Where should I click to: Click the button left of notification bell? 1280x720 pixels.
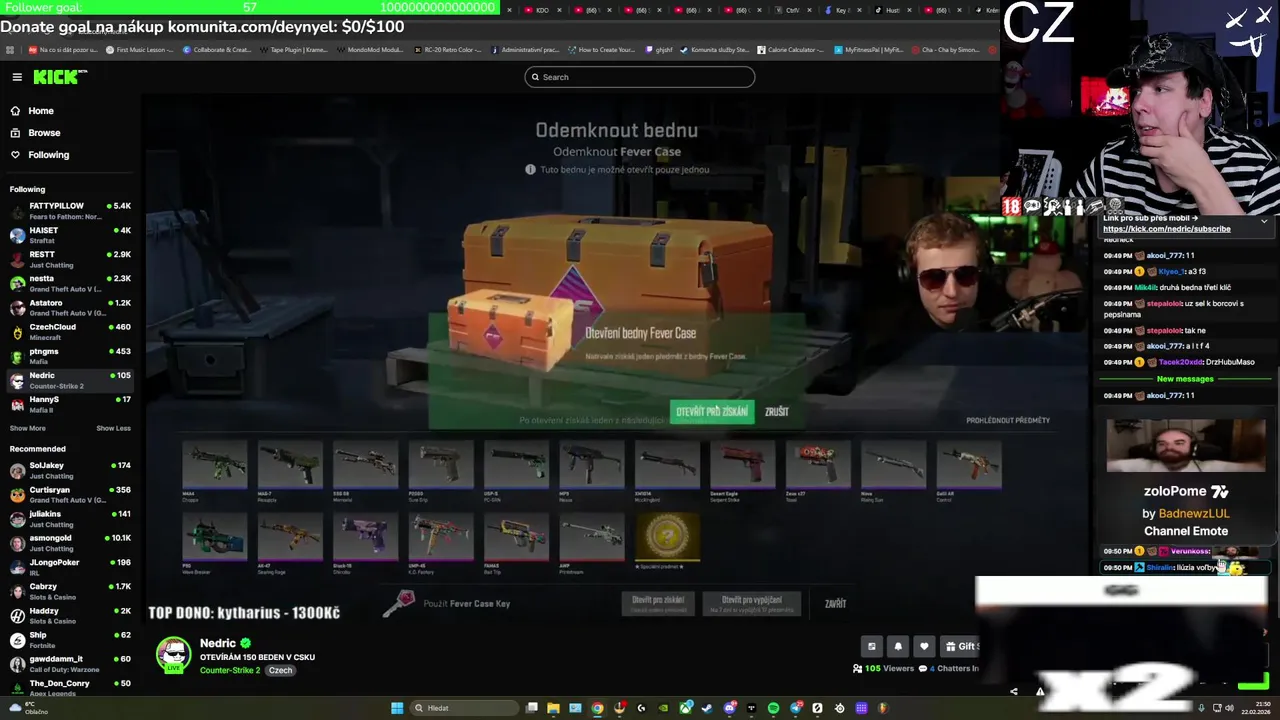pyautogui.click(x=872, y=647)
